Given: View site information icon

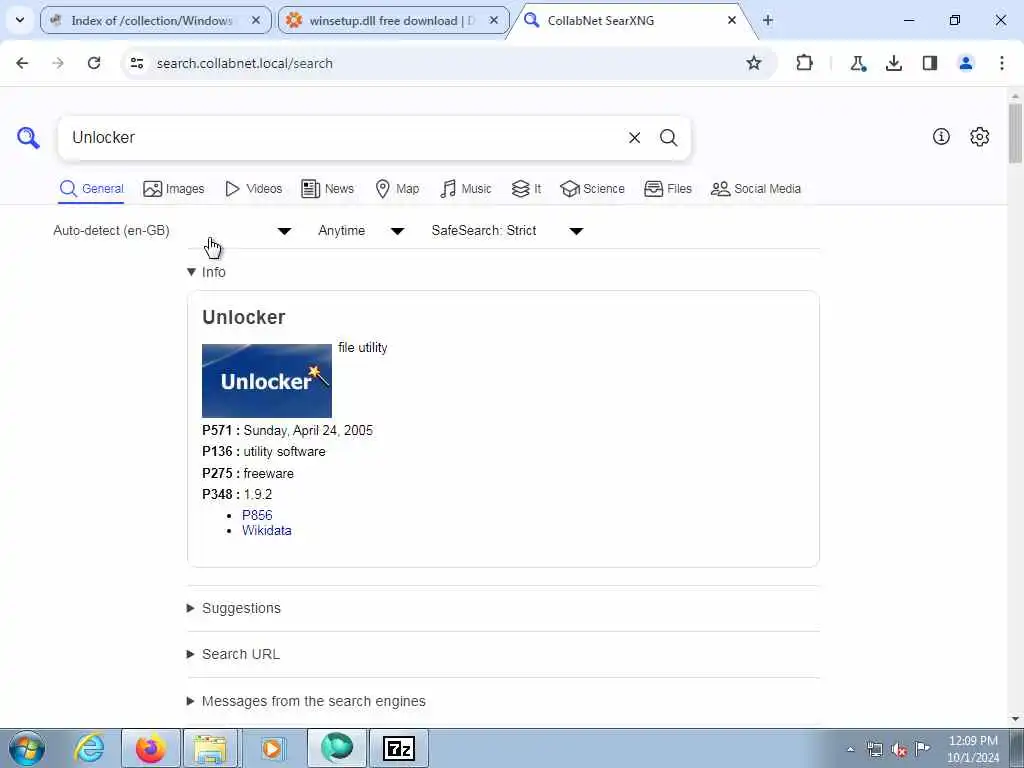Looking at the screenshot, I should pos(136,63).
